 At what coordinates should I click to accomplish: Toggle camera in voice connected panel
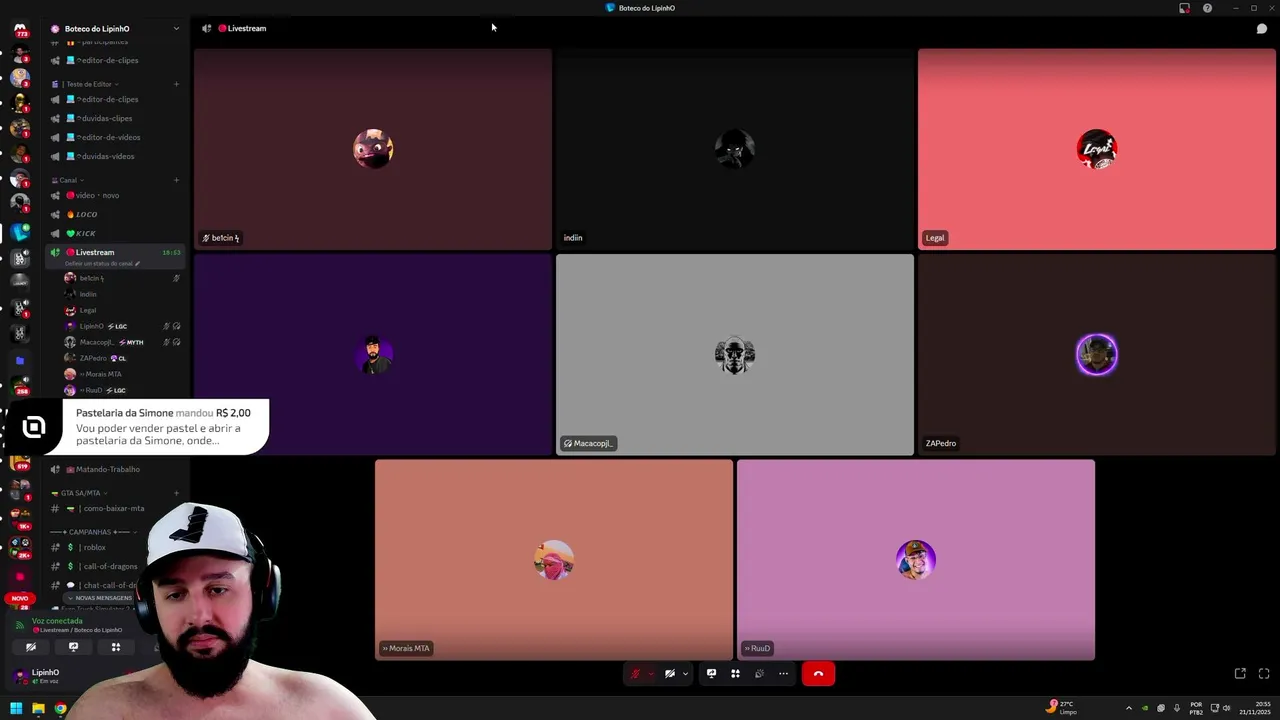pos(31,647)
